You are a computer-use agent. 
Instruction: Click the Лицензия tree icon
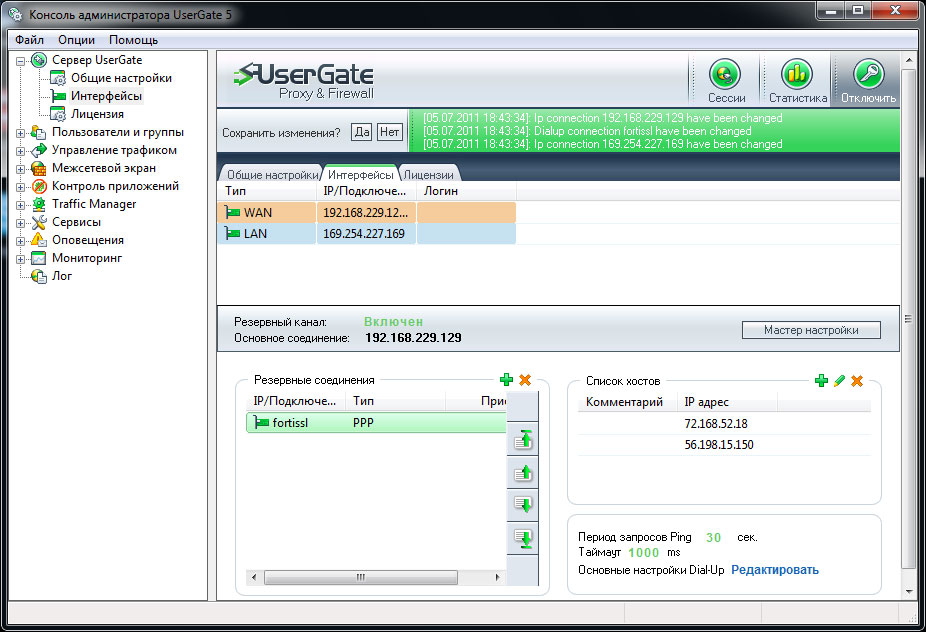point(58,114)
